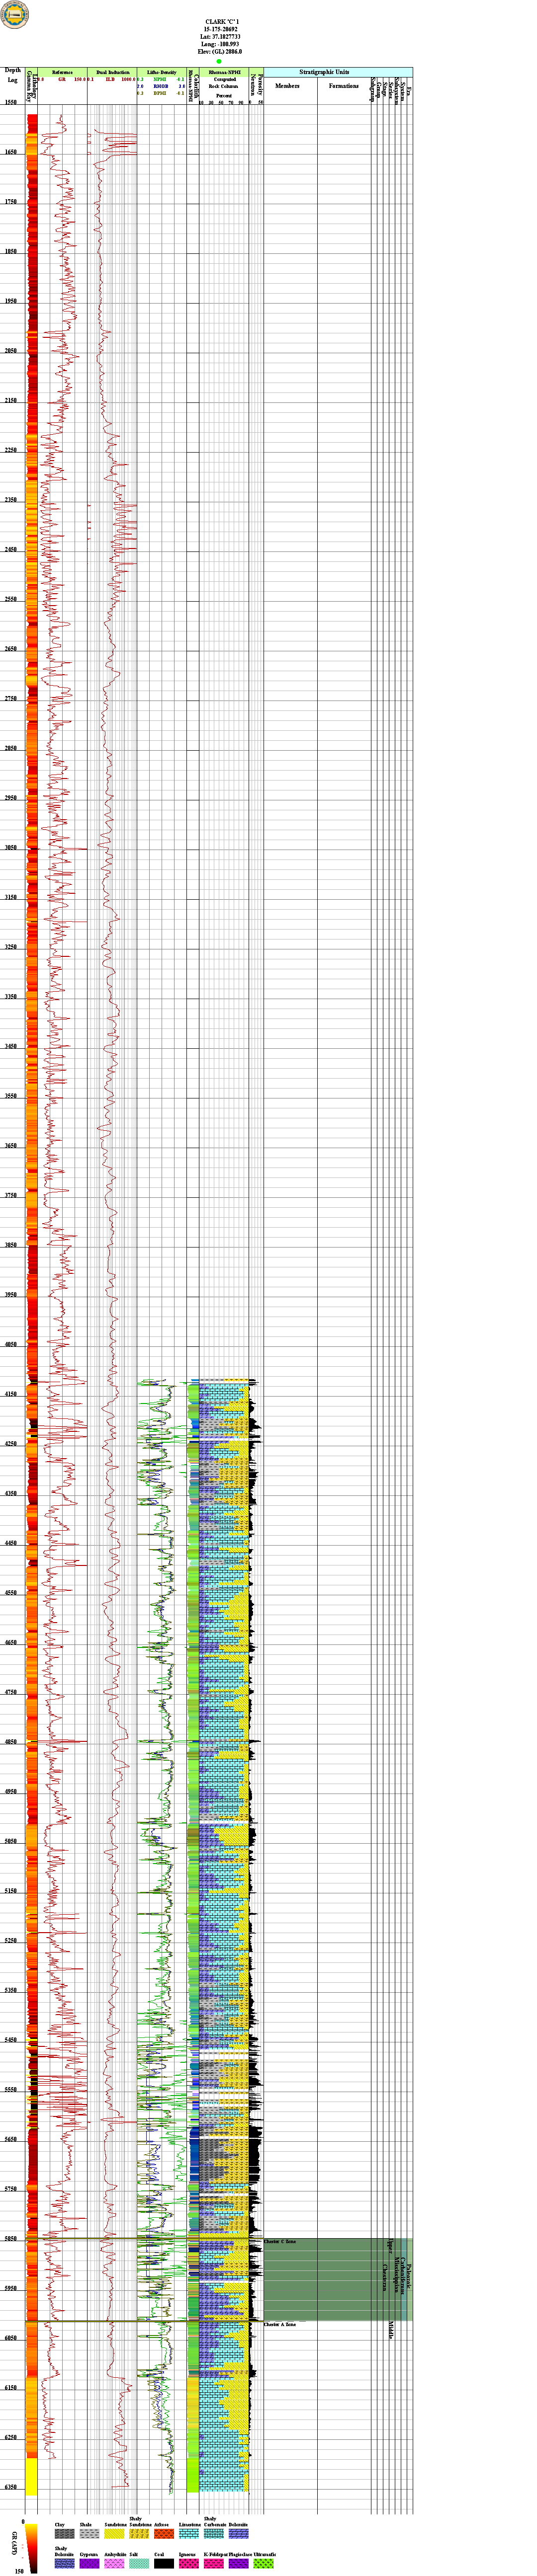Select the Shale lithology swatch
The image size is (537, 2576).
coord(90,2534)
